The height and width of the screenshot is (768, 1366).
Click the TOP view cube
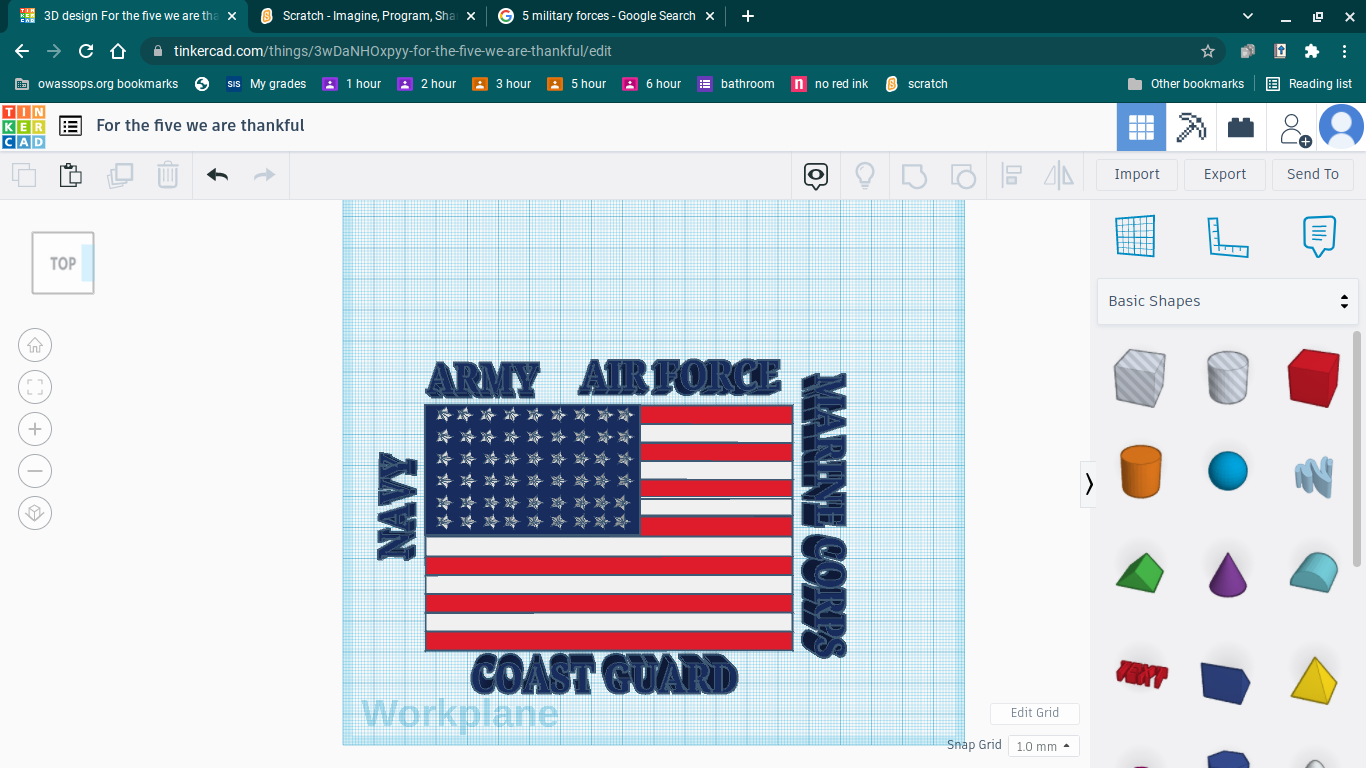63,263
